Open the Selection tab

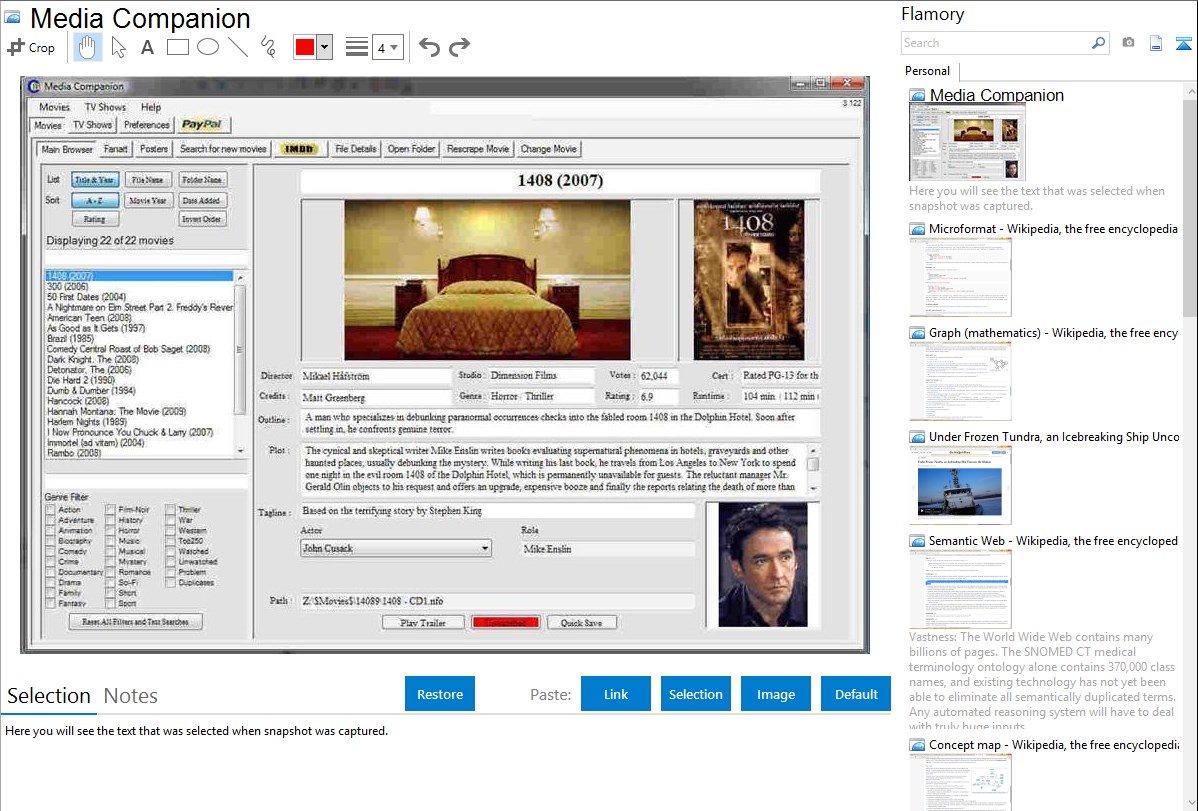pyautogui.click(x=49, y=696)
